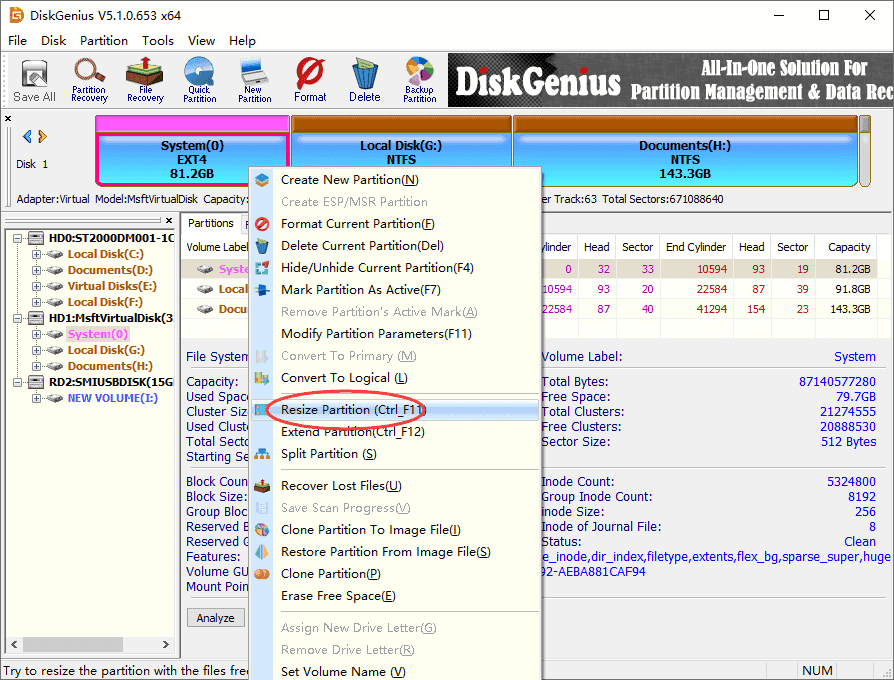Screen dimensions: 894x680
Task: Launch the File Recovery tool
Action: [x=145, y=81]
